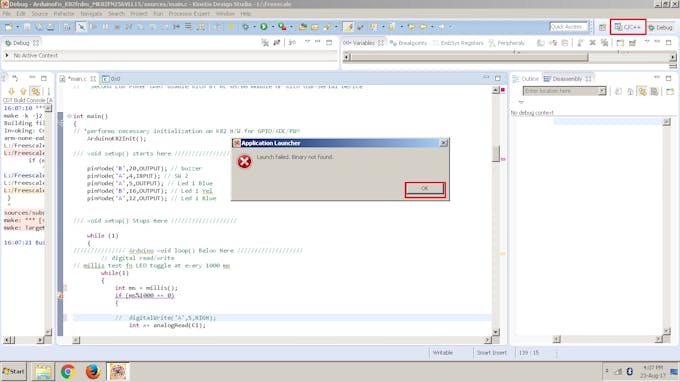
Task: Toggle the console scroll lock icon
Action: 36,91
